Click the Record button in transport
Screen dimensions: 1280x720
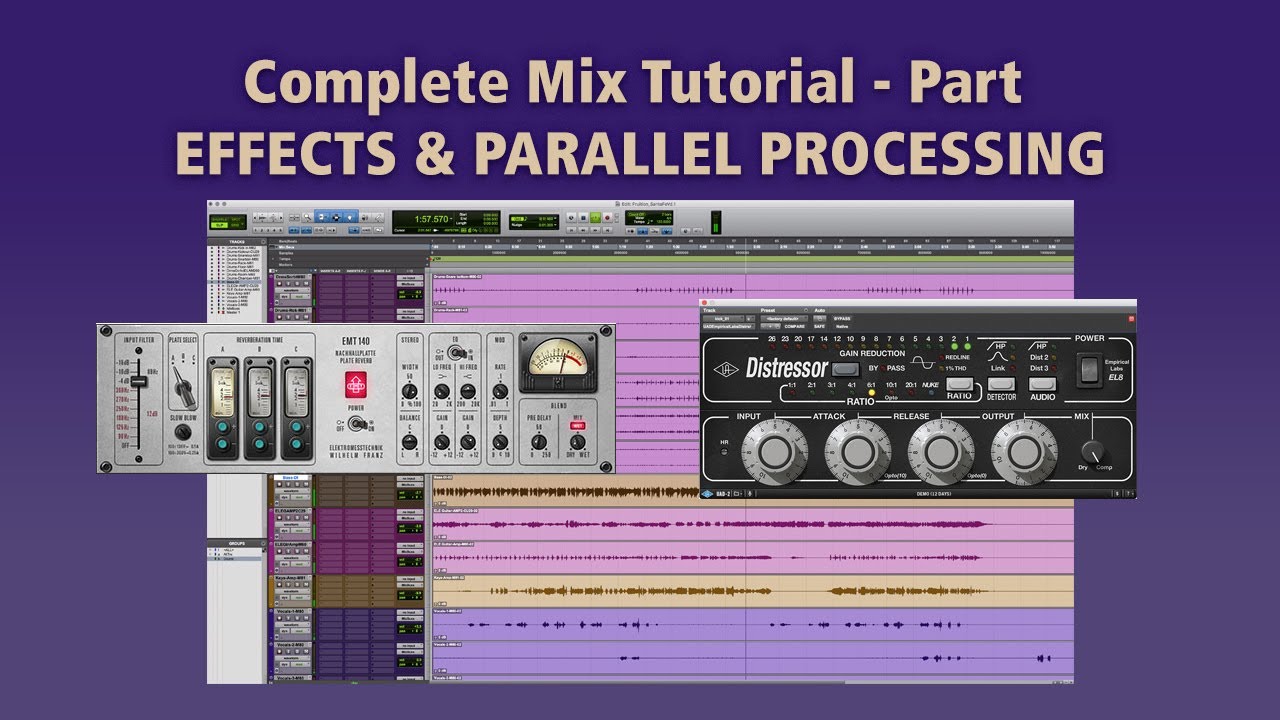(x=607, y=217)
